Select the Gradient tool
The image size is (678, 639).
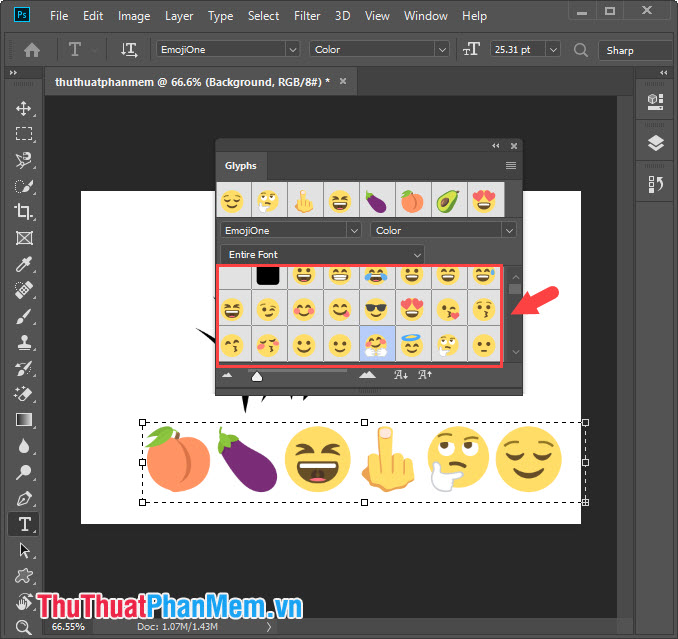pyautogui.click(x=24, y=420)
